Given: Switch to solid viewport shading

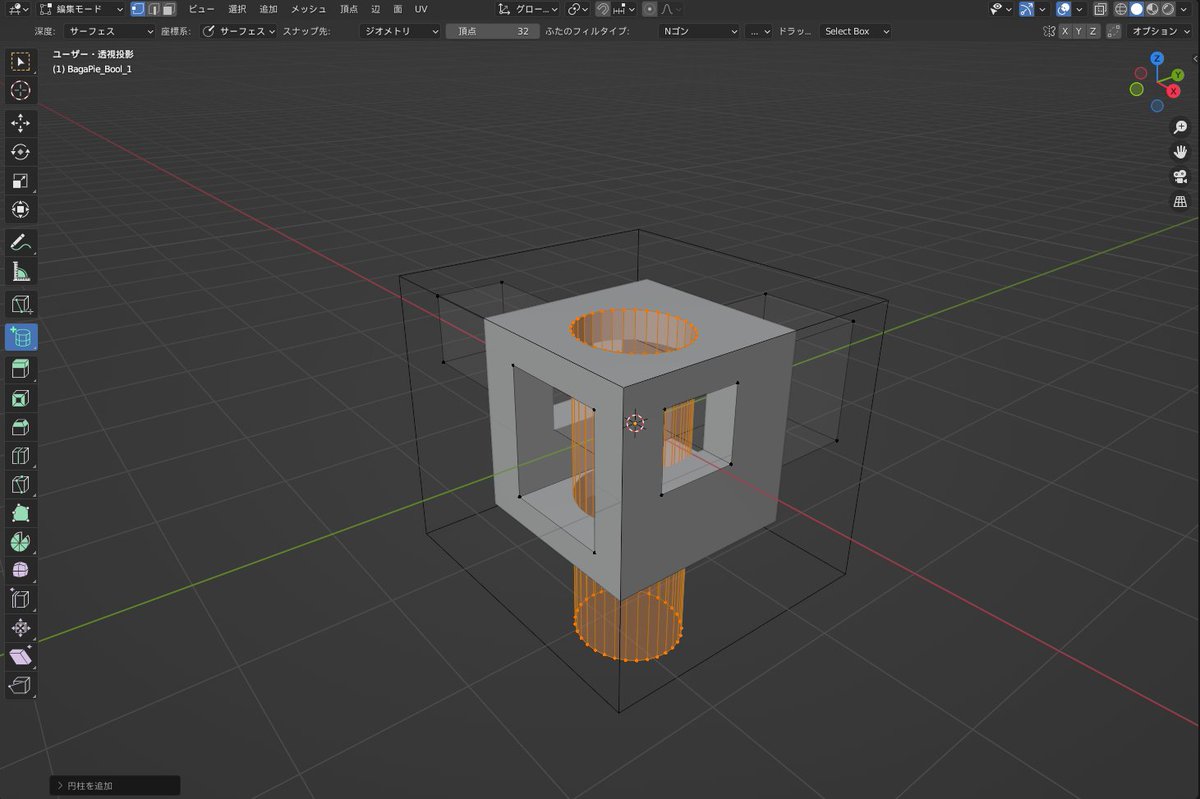Looking at the screenshot, I should [x=1137, y=9].
